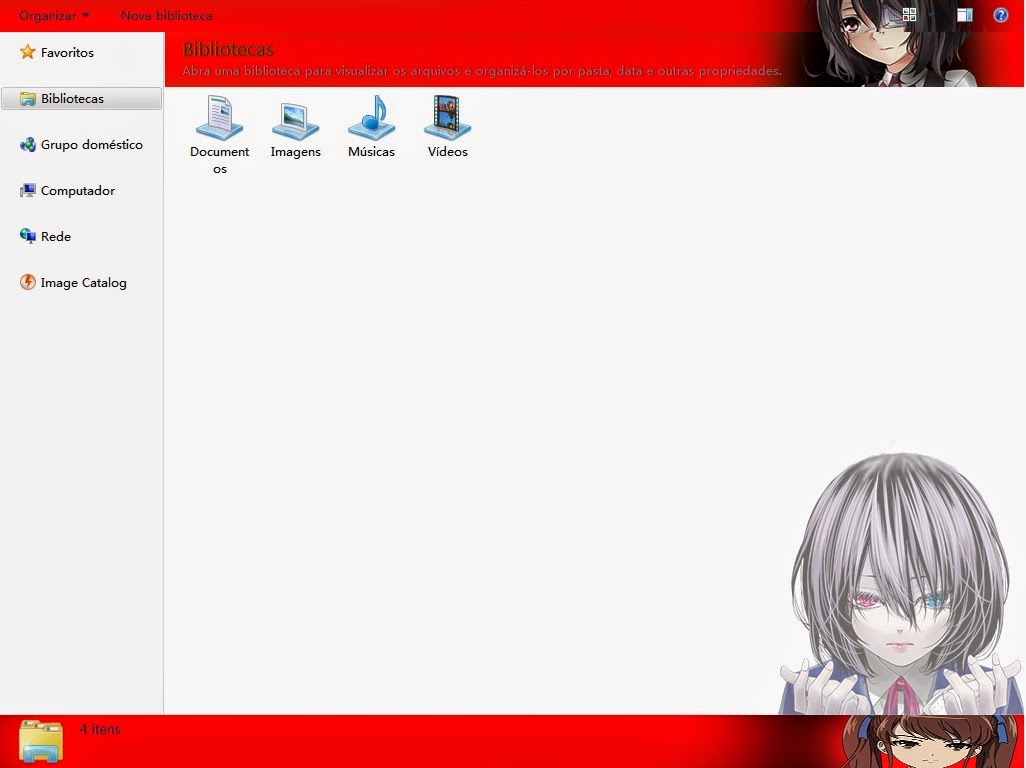Click the Computador monitor icon

[27, 190]
